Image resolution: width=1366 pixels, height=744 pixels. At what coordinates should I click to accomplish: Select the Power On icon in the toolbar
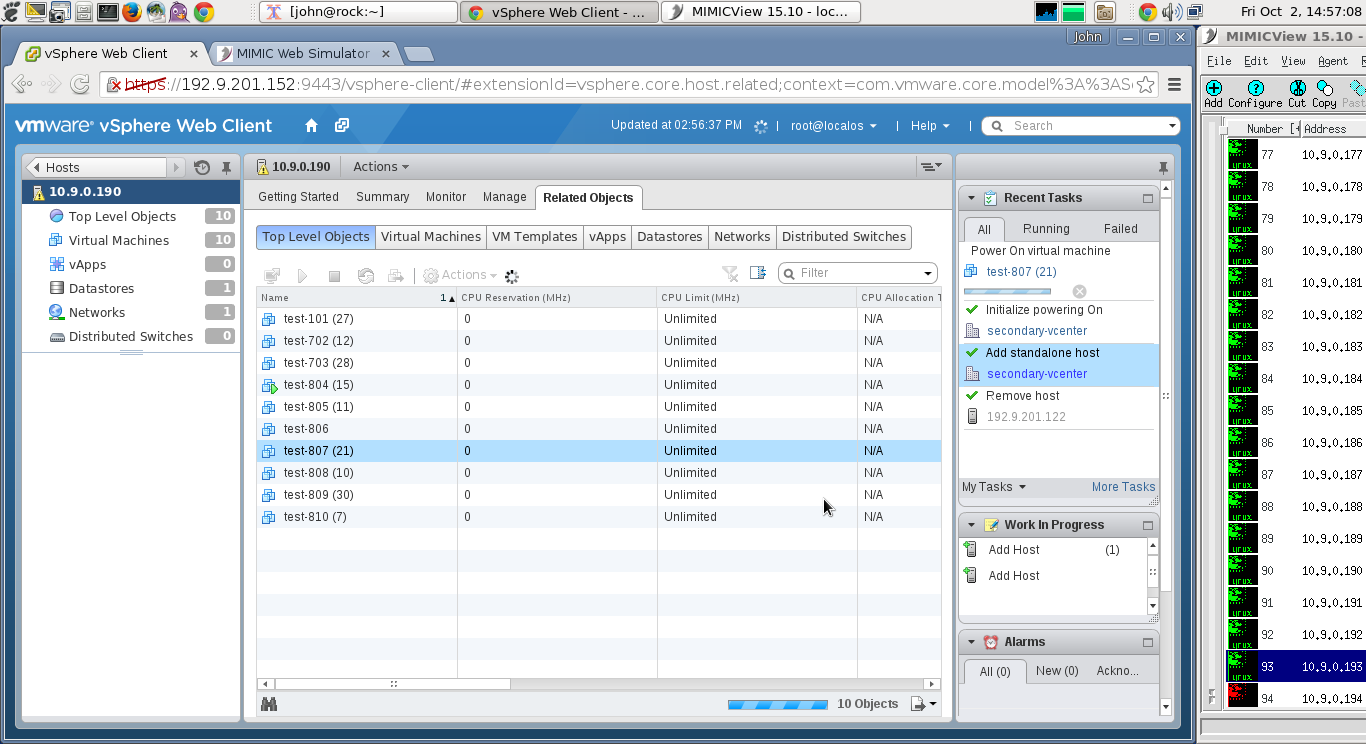pyautogui.click(x=304, y=275)
